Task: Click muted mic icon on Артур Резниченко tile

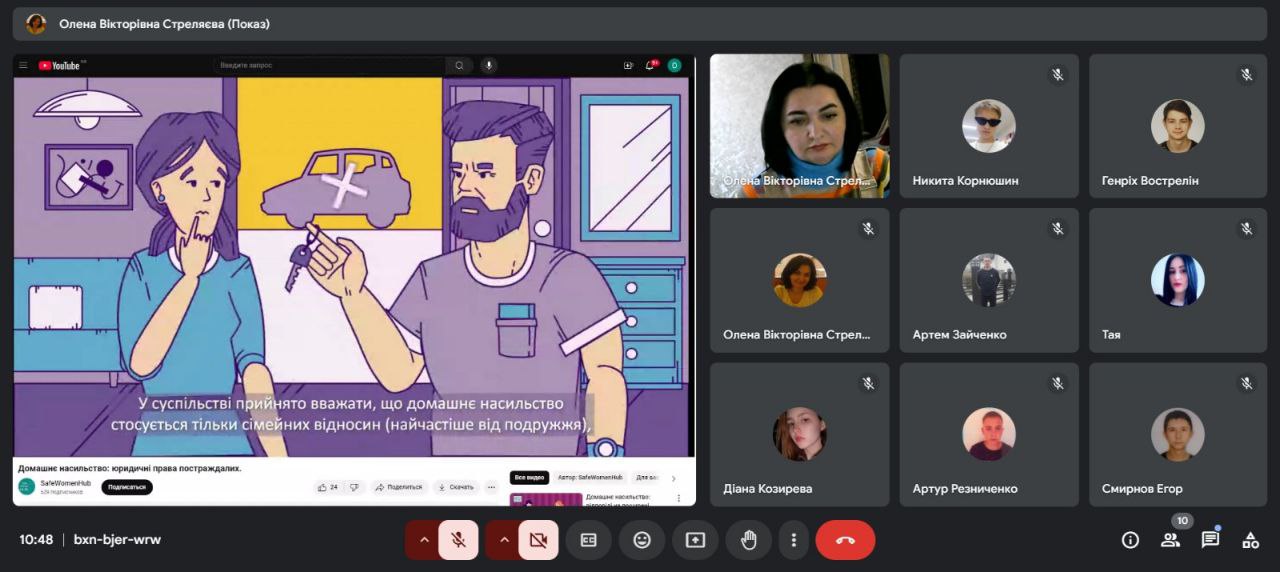Action: [x=1058, y=383]
